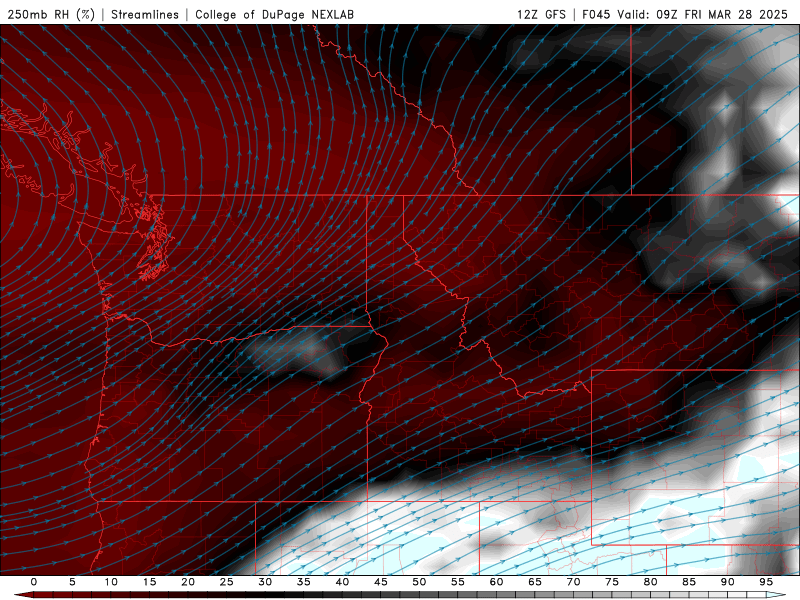Click the "45" colorbar scale label
This screenshot has width=800, height=600.
381,582
